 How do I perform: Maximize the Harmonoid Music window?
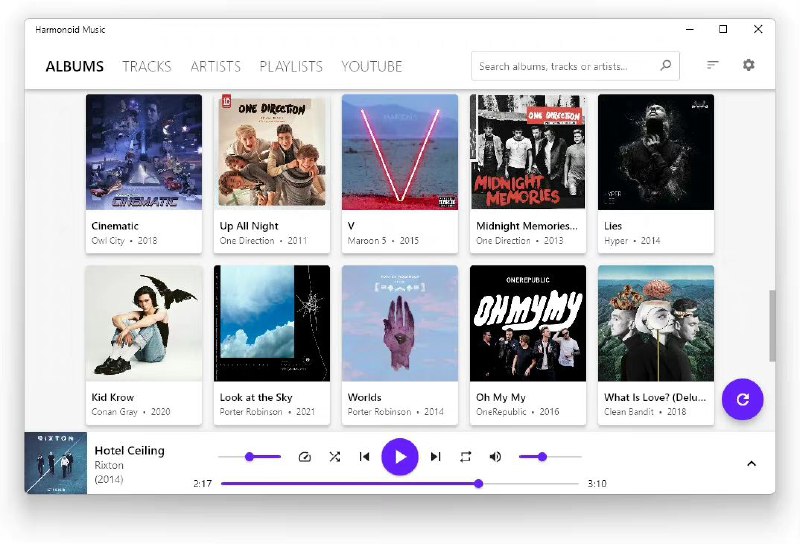point(723,30)
